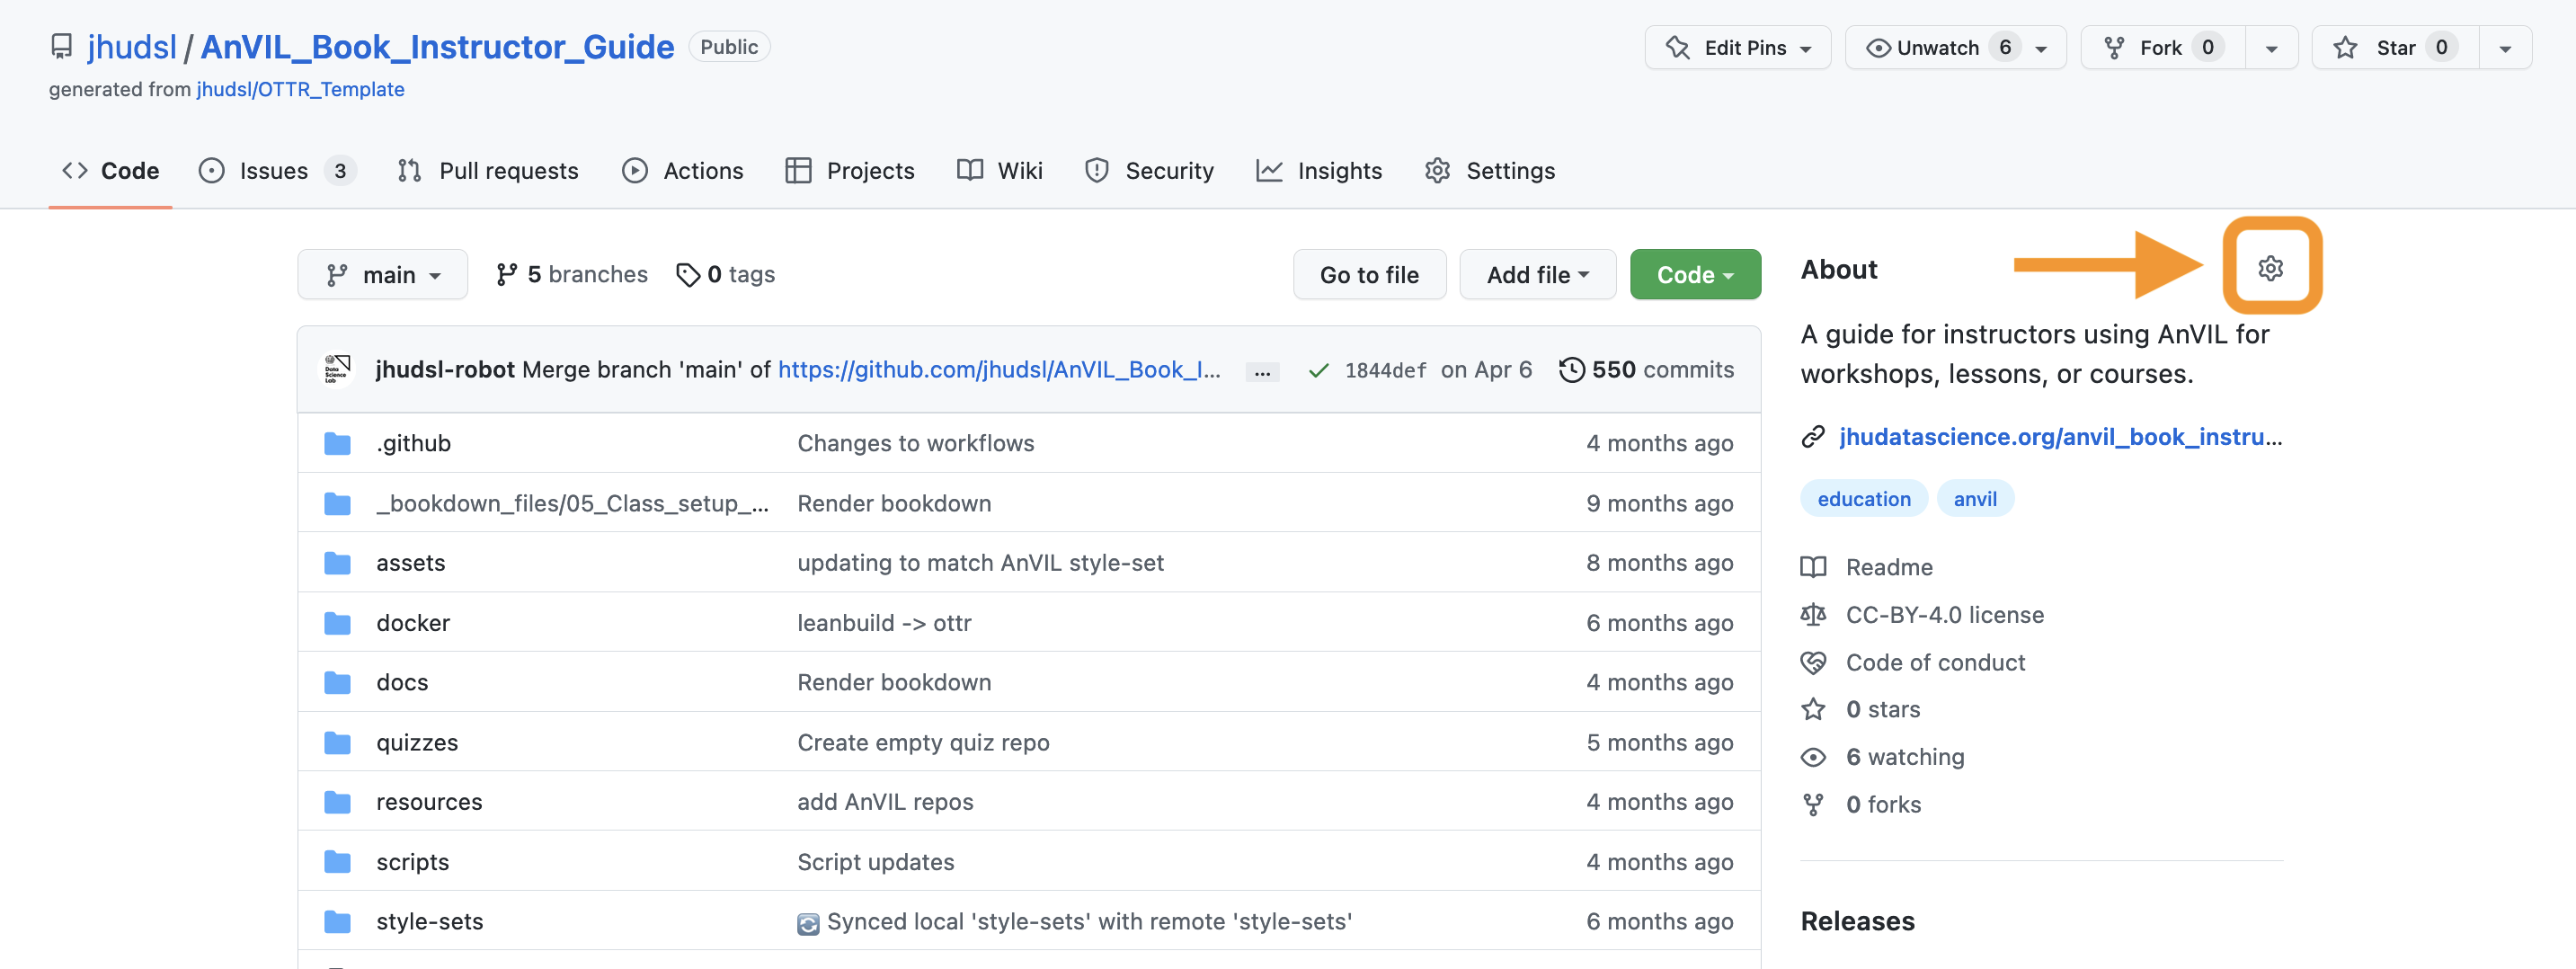The image size is (2576, 969).
Task: Click the Readme book icon
Action: tap(1813, 567)
